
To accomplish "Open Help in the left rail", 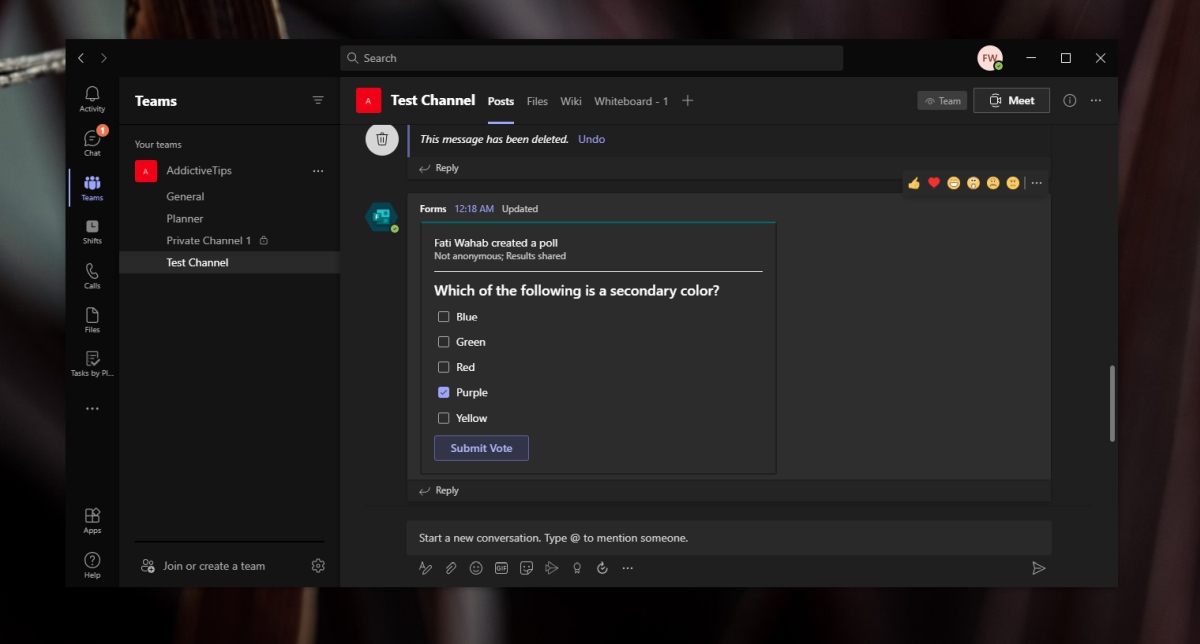I will (92, 565).
